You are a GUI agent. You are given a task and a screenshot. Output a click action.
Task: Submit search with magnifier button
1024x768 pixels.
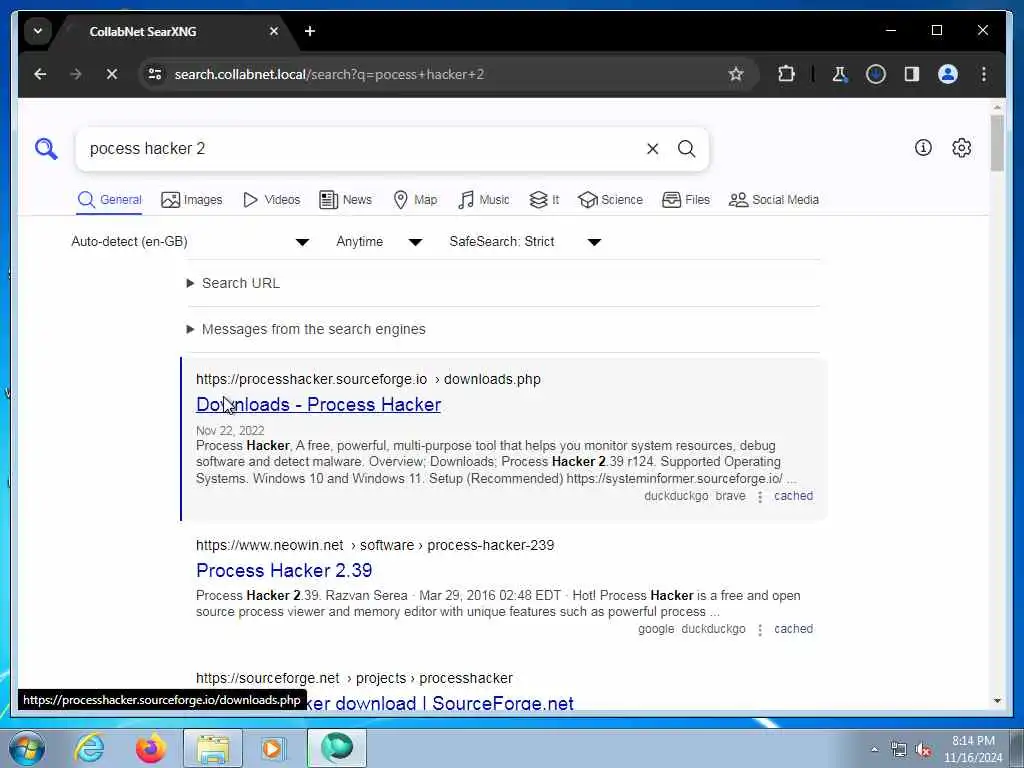686,149
